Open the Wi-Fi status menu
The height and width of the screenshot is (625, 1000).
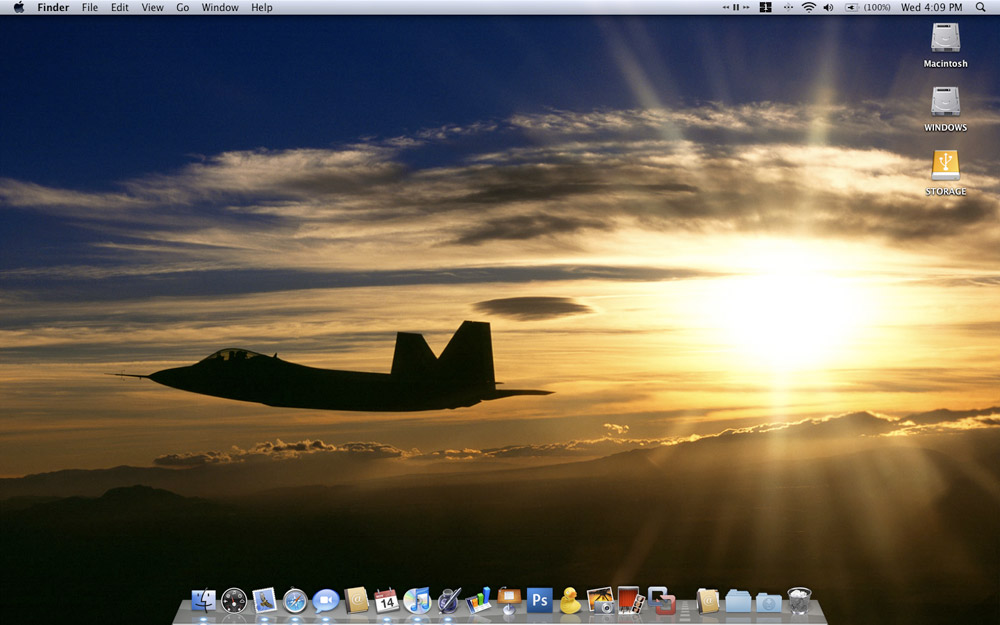(809, 8)
